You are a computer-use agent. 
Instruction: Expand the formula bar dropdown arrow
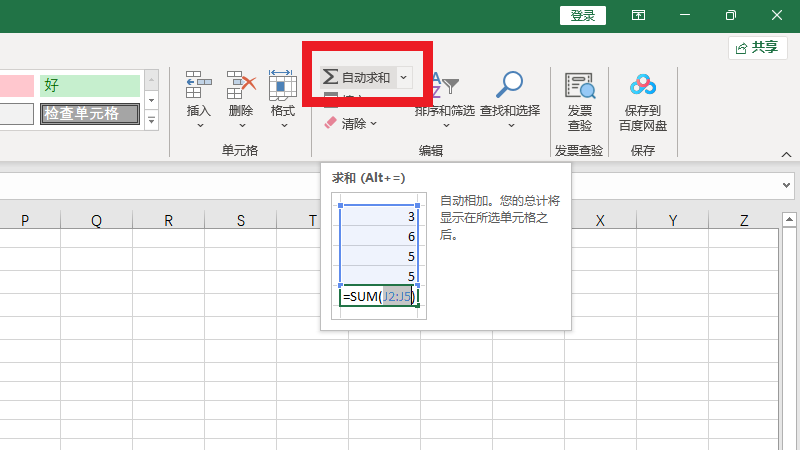[x=786, y=186]
